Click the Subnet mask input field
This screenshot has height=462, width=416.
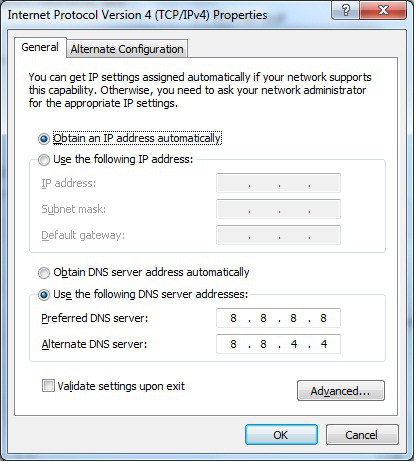tap(278, 209)
